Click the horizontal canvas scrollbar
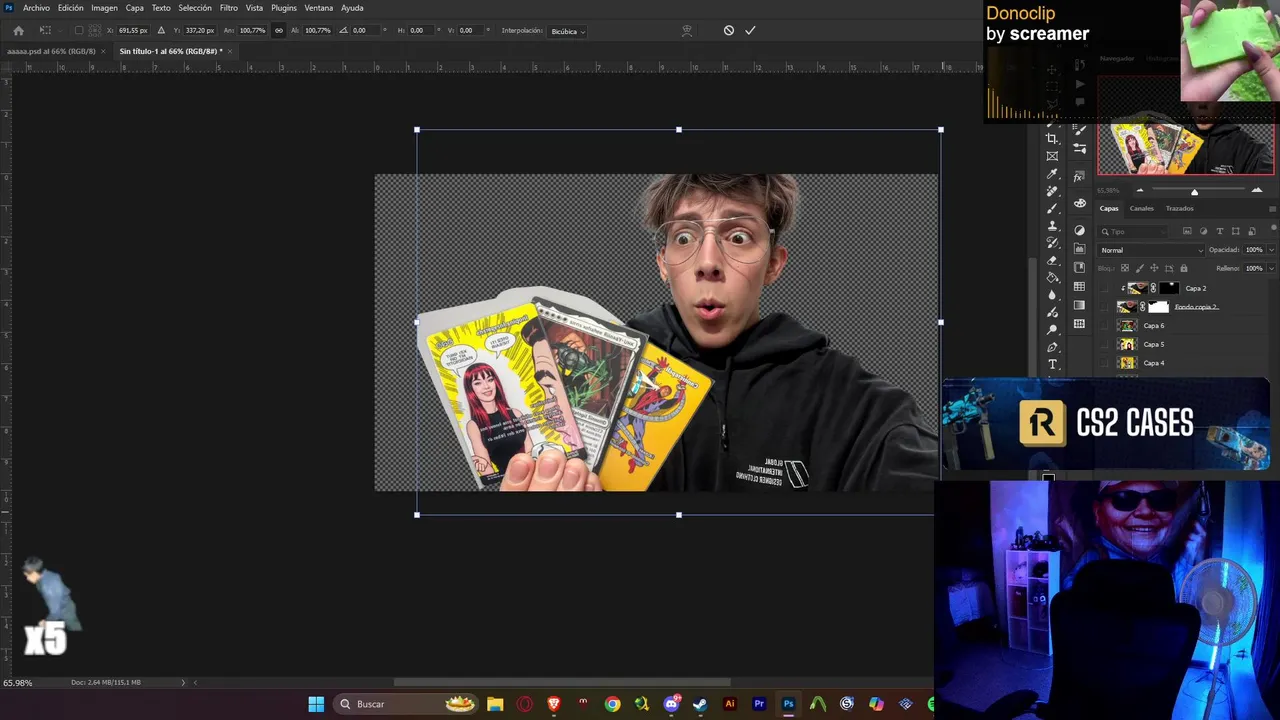 (560, 683)
